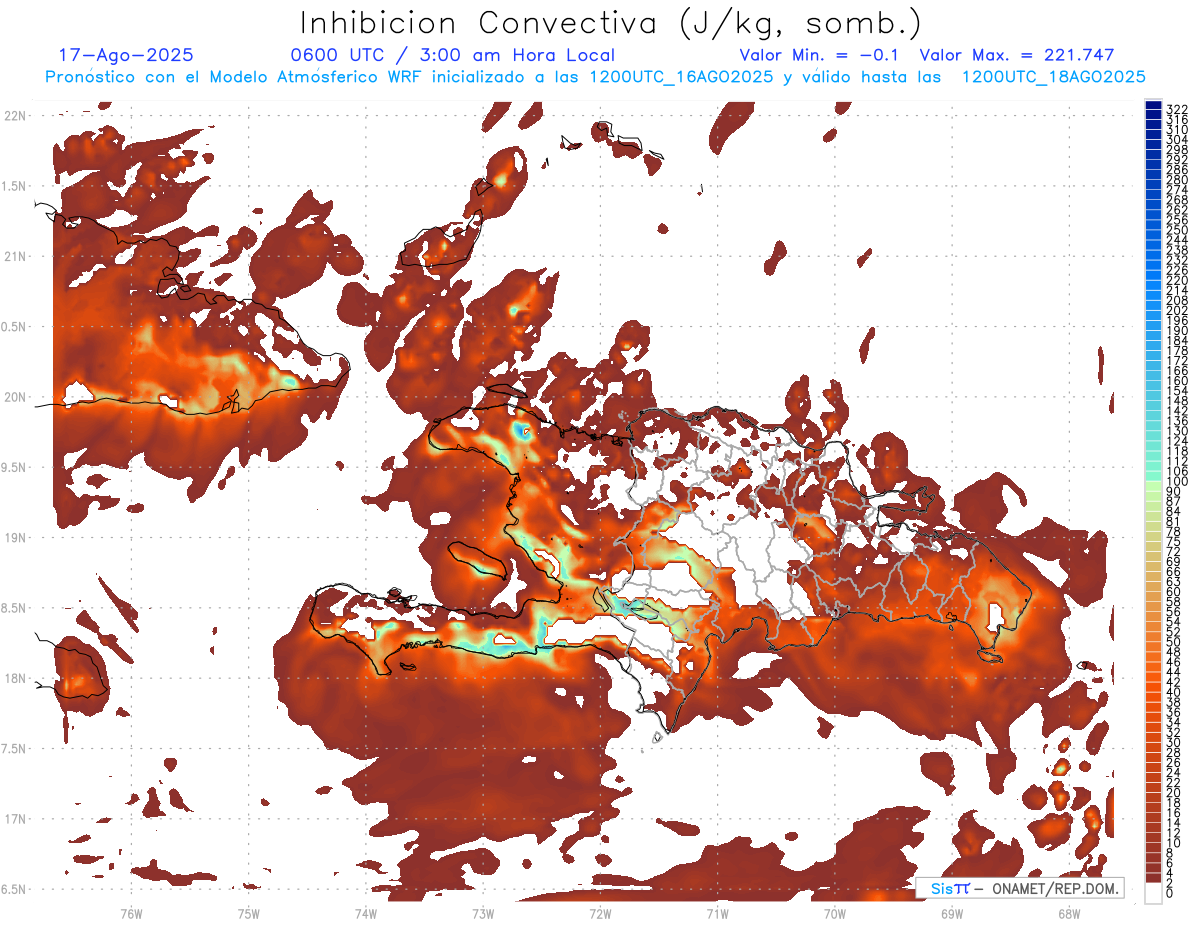This screenshot has height=927, width=1200.
Task: Click the colorbar value '220'
Action: [x=1176, y=280]
